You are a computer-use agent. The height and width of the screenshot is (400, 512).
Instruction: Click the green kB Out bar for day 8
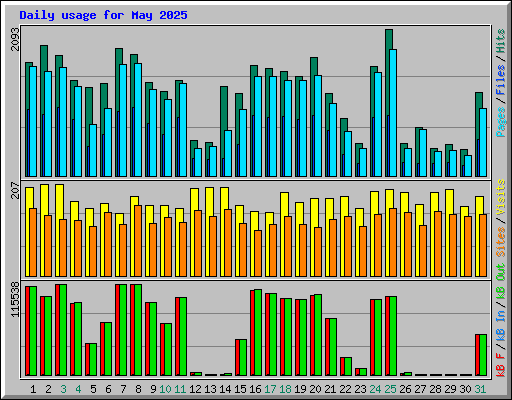click(x=138, y=330)
